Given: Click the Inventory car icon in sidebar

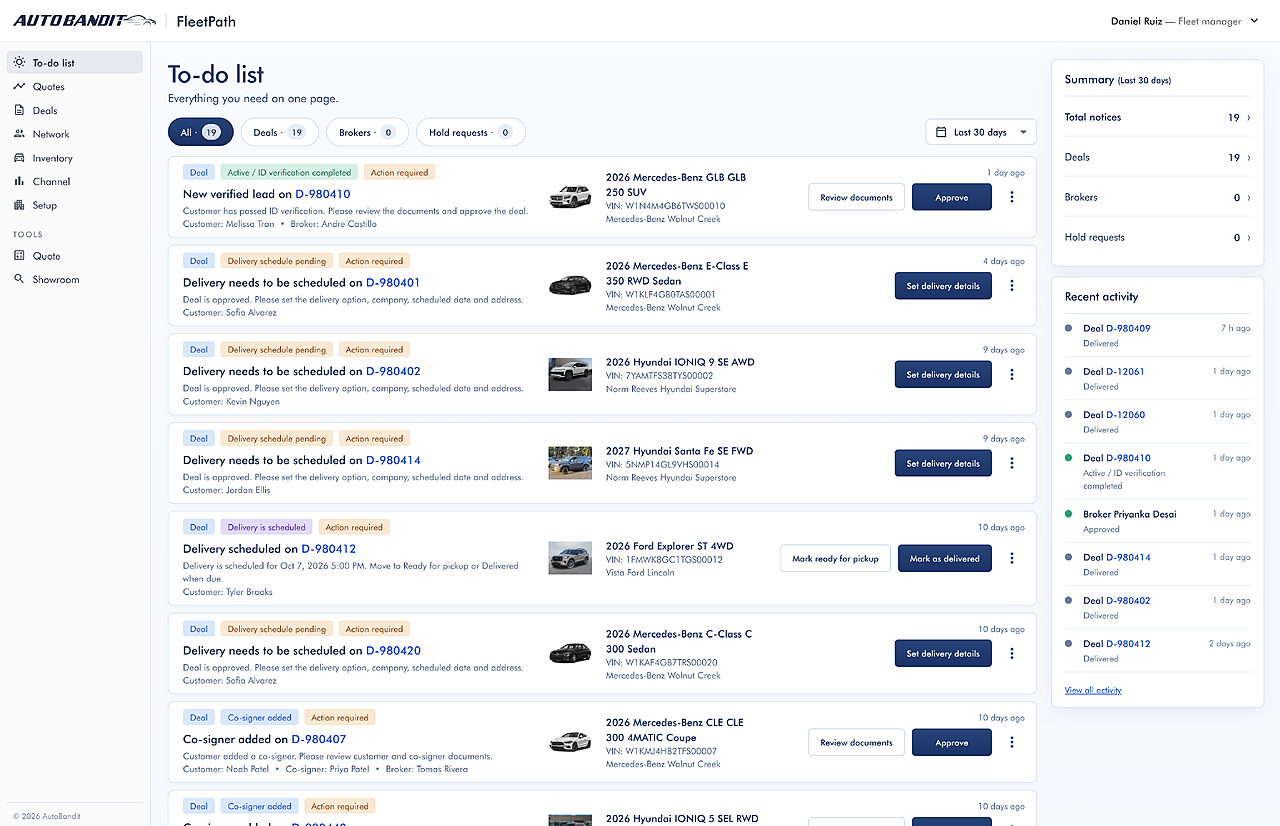Looking at the screenshot, I should point(20,158).
